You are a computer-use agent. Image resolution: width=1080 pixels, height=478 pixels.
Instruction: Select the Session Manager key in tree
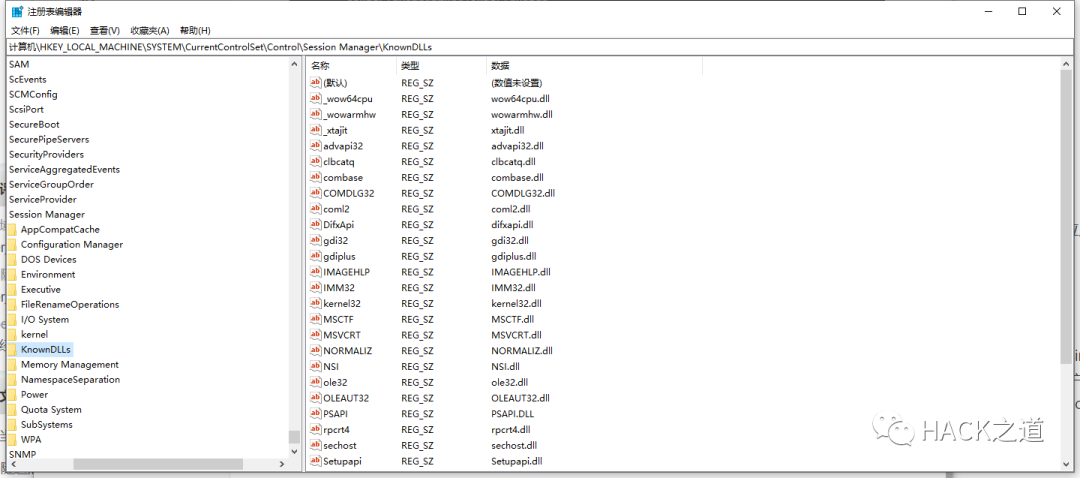click(x=47, y=214)
